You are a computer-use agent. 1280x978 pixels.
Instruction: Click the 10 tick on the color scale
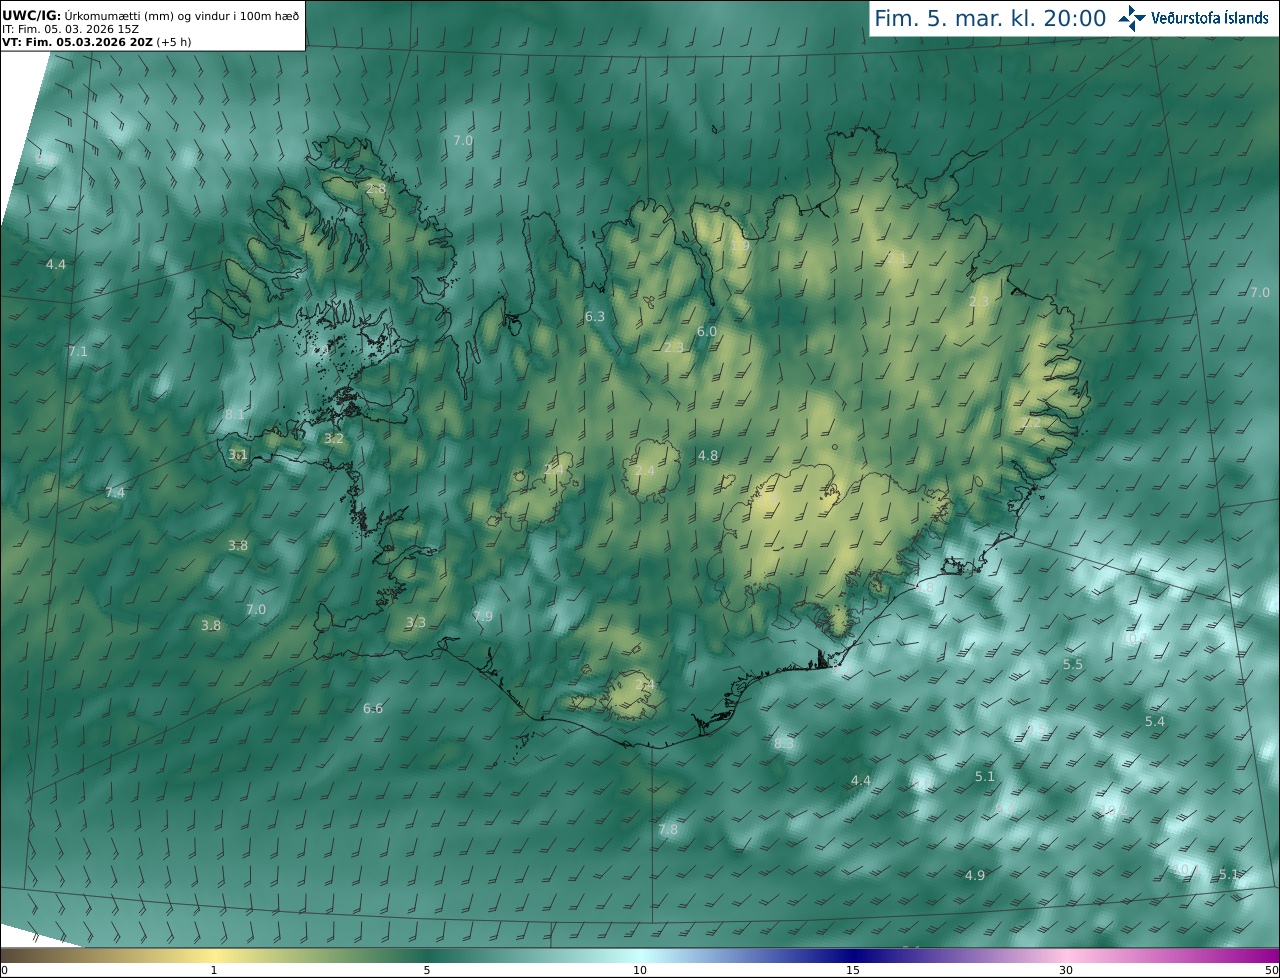(640, 971)
